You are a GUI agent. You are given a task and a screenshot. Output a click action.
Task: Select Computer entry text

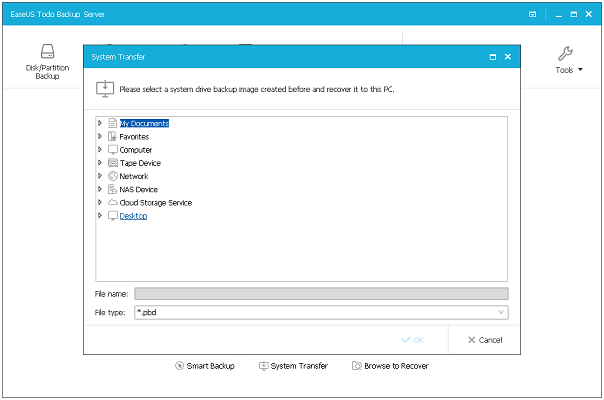pyautogui.click(x=136, y=150)
